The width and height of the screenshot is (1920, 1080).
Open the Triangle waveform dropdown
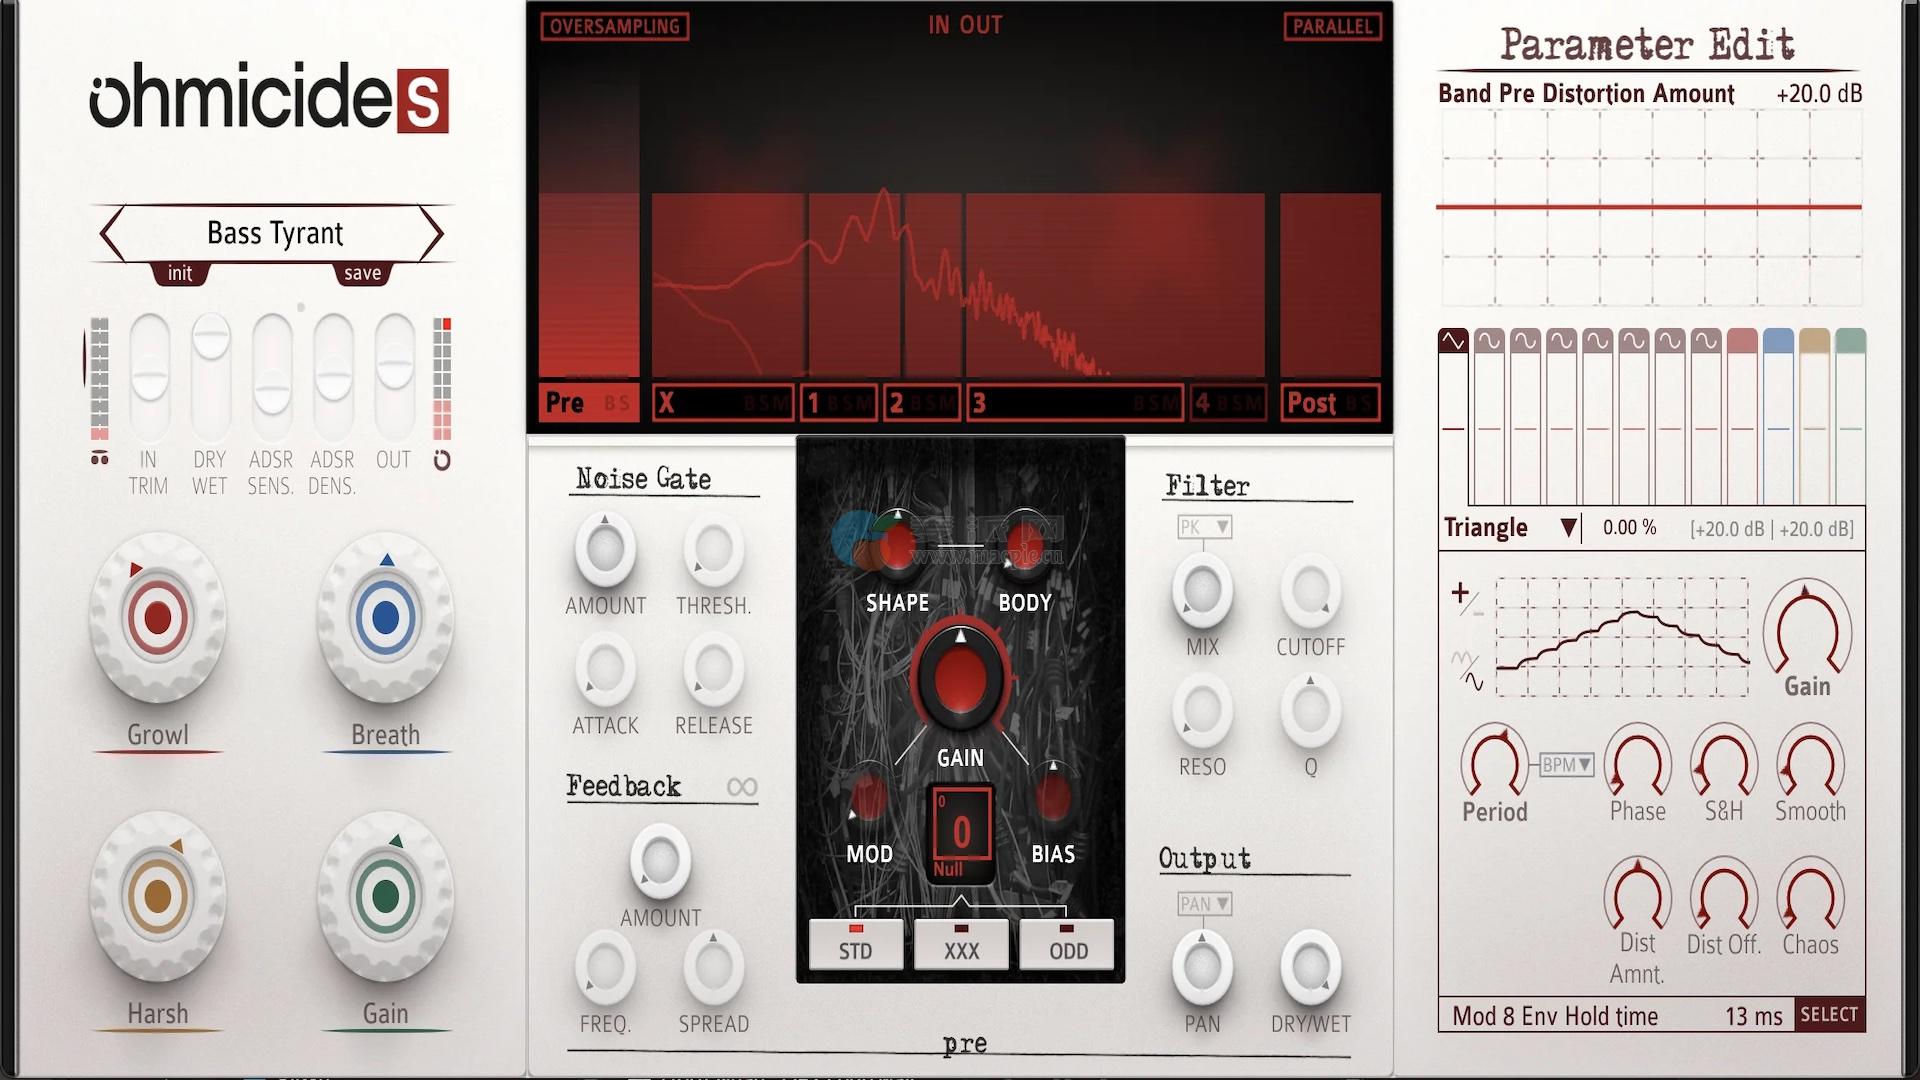[1510, 528]
